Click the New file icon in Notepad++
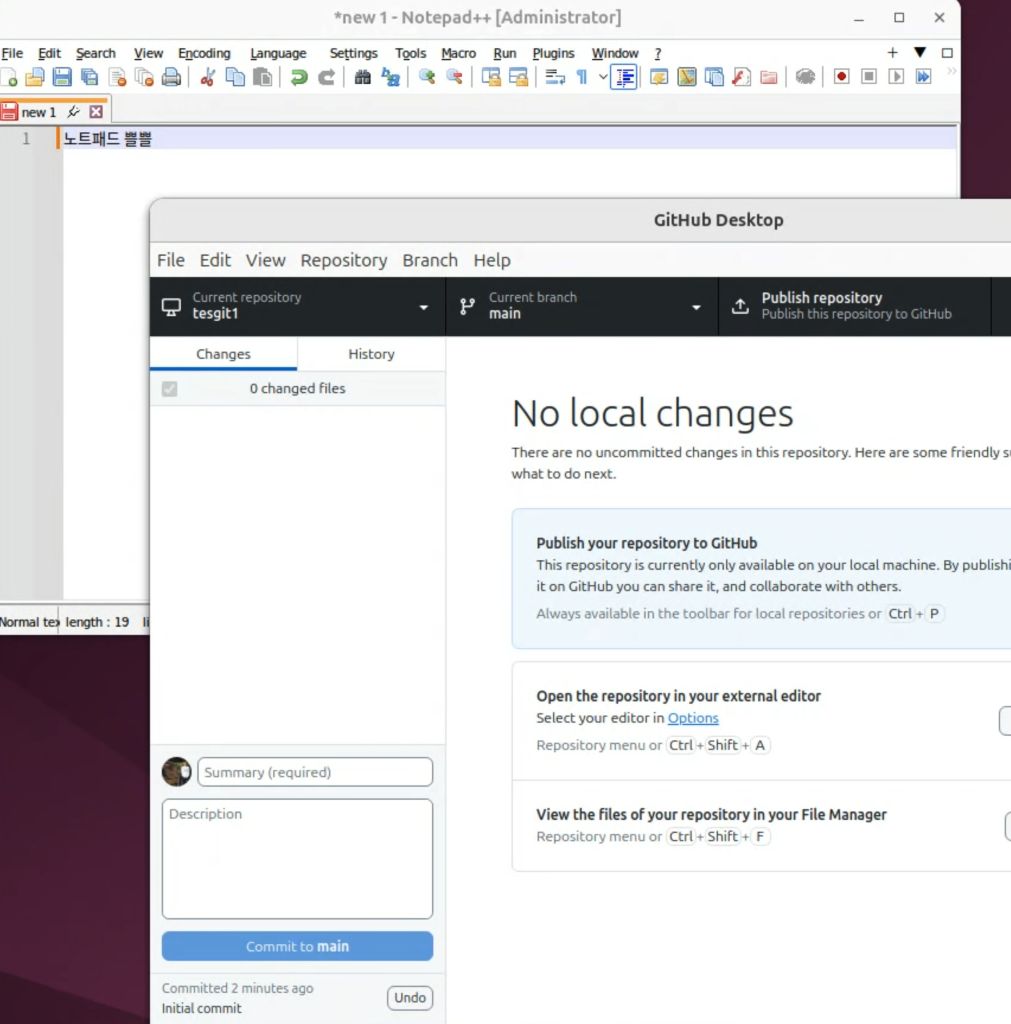 coord(9,77)
